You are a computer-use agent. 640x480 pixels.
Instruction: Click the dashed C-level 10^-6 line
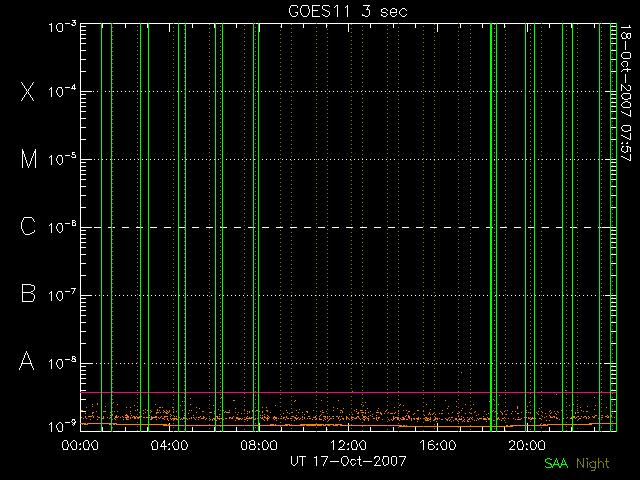pyautogui.click(x=348, y=227)
